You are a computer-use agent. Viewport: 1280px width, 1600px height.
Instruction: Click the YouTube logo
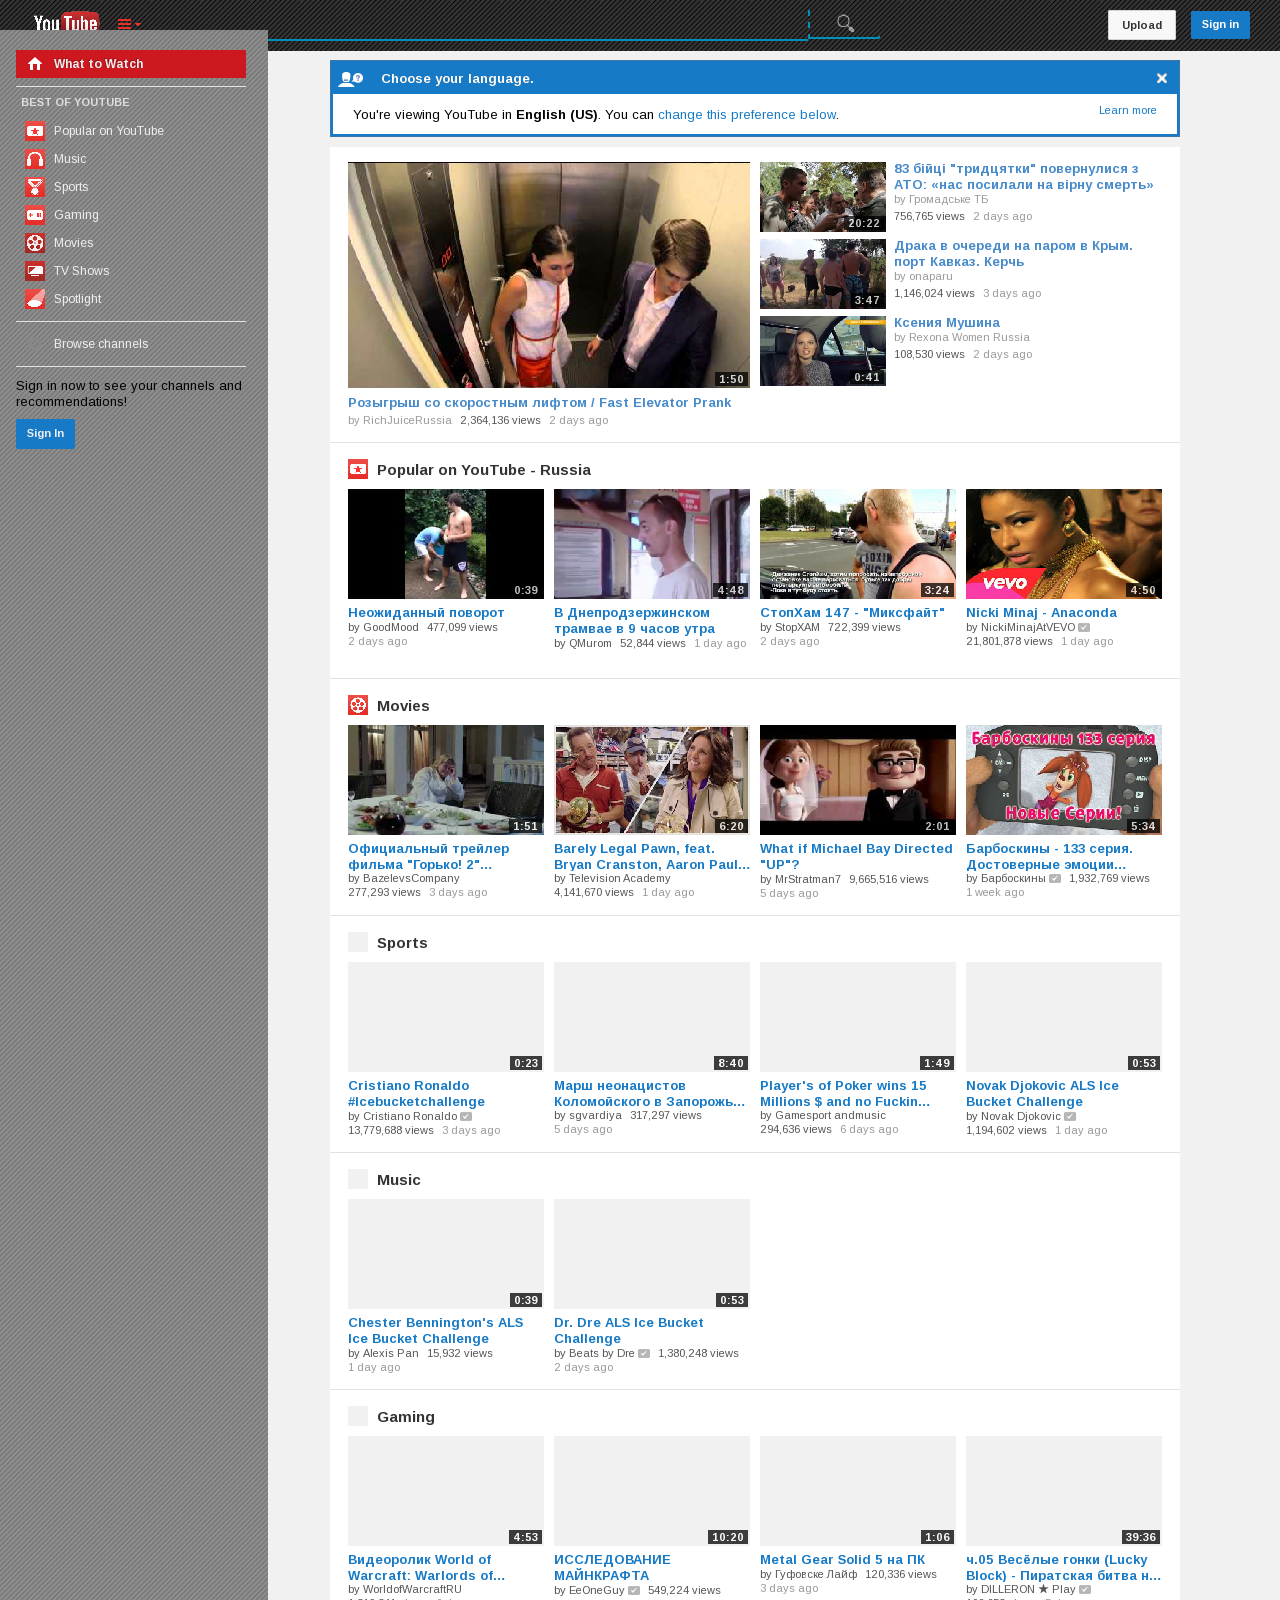(66, 22)
